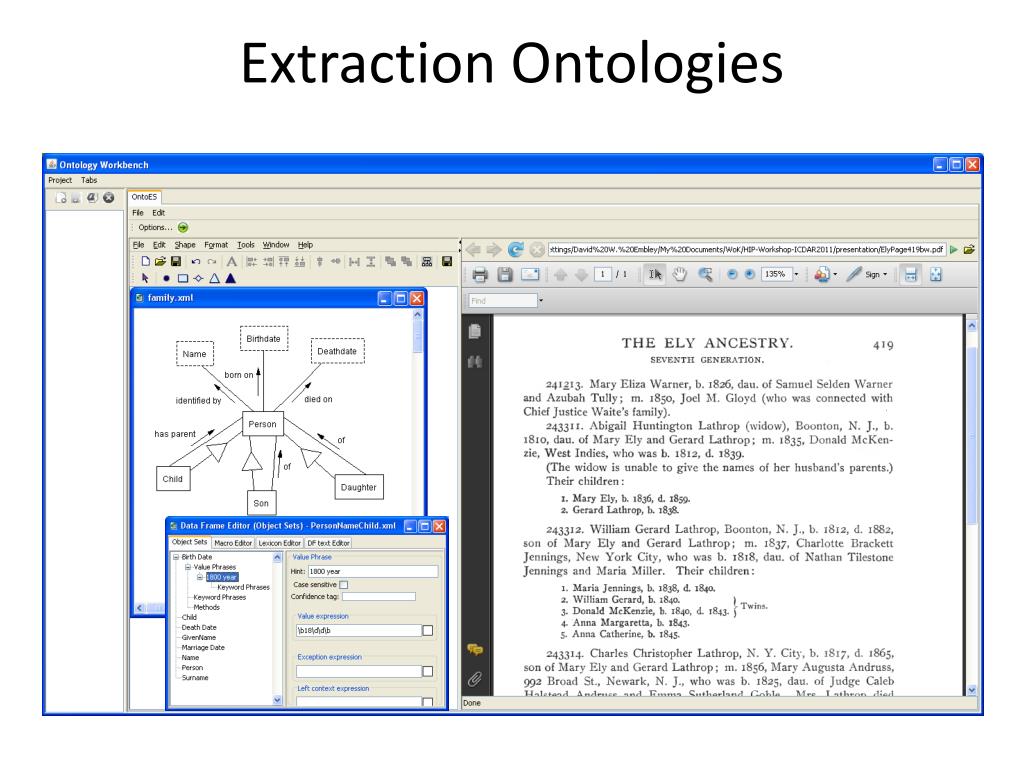Tick checkbox beside Left context expression field
Screen dimensions: 1024x768
[428, 702]
